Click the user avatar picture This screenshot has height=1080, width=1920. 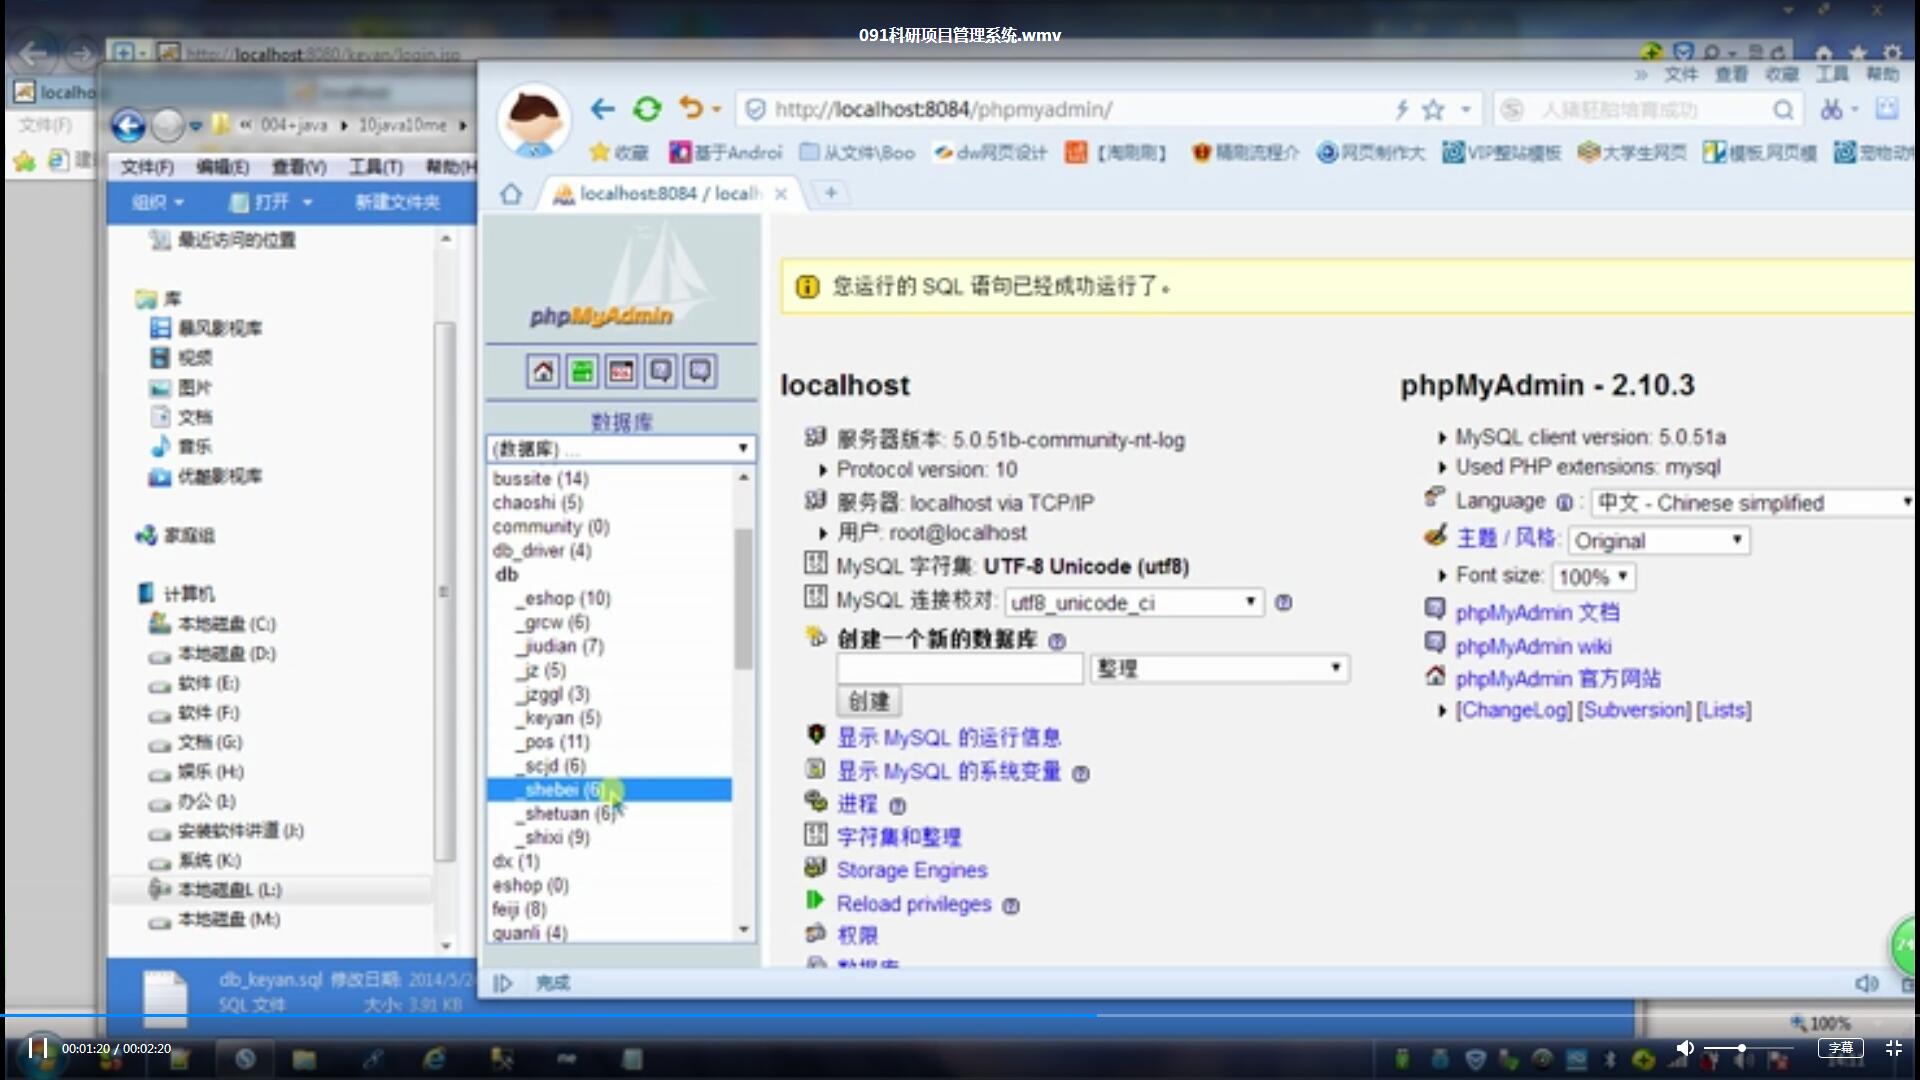click(x=535, y=122)
